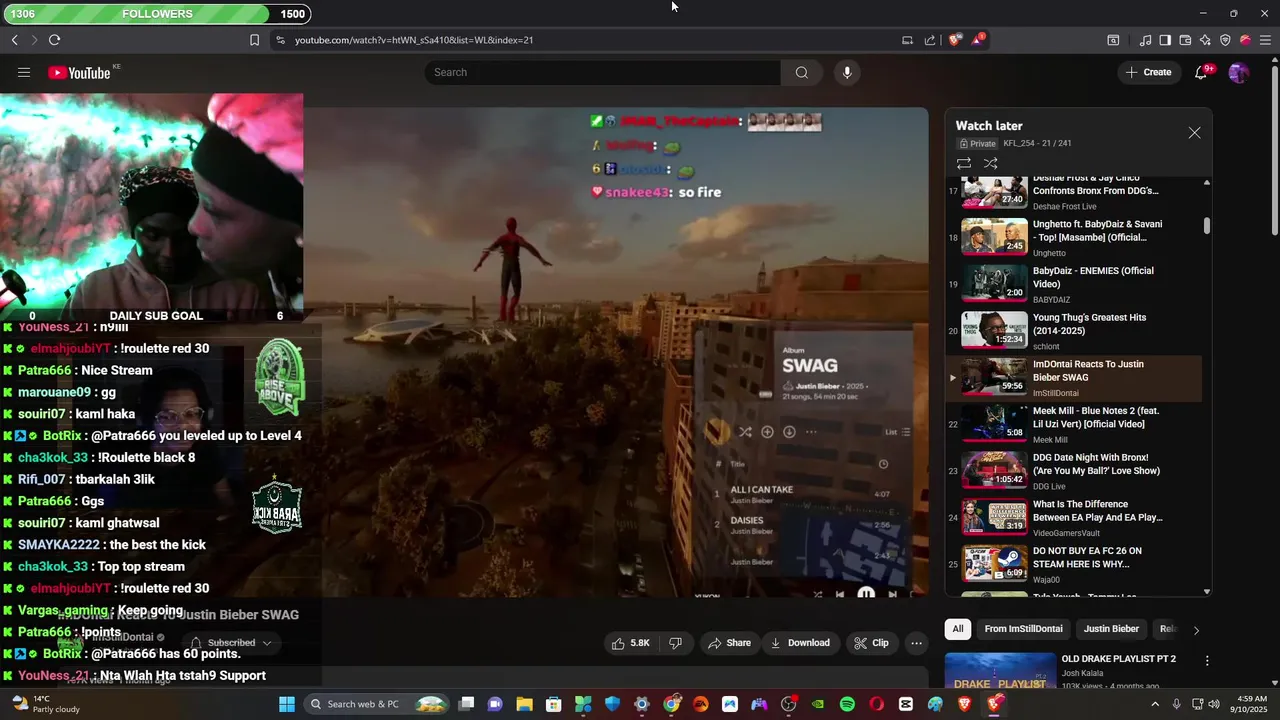This screenshot has width=1280, height=720.
Task: Open the Brave Wallet icon
Action: [1185, 40]
